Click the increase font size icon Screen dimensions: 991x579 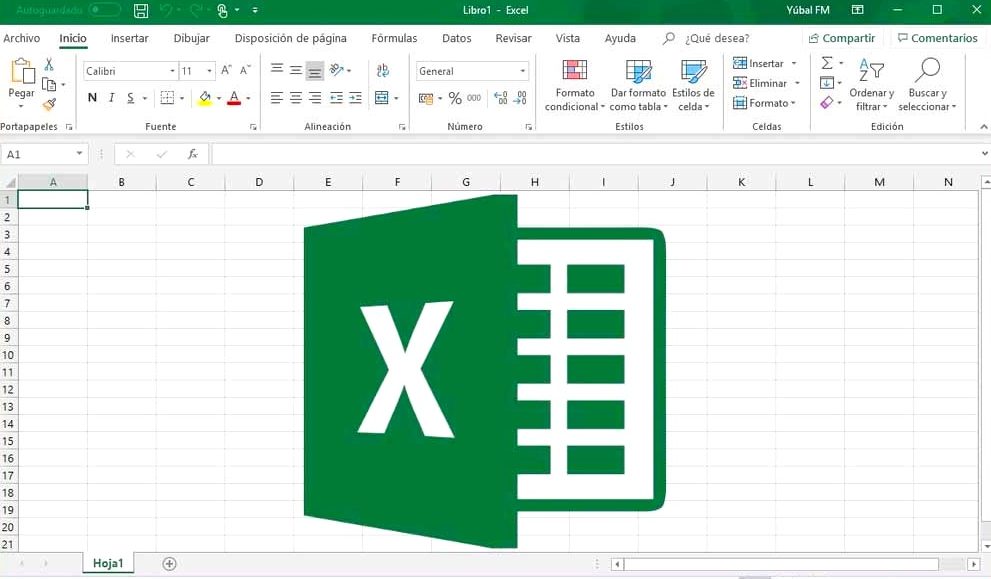(227, 71)
